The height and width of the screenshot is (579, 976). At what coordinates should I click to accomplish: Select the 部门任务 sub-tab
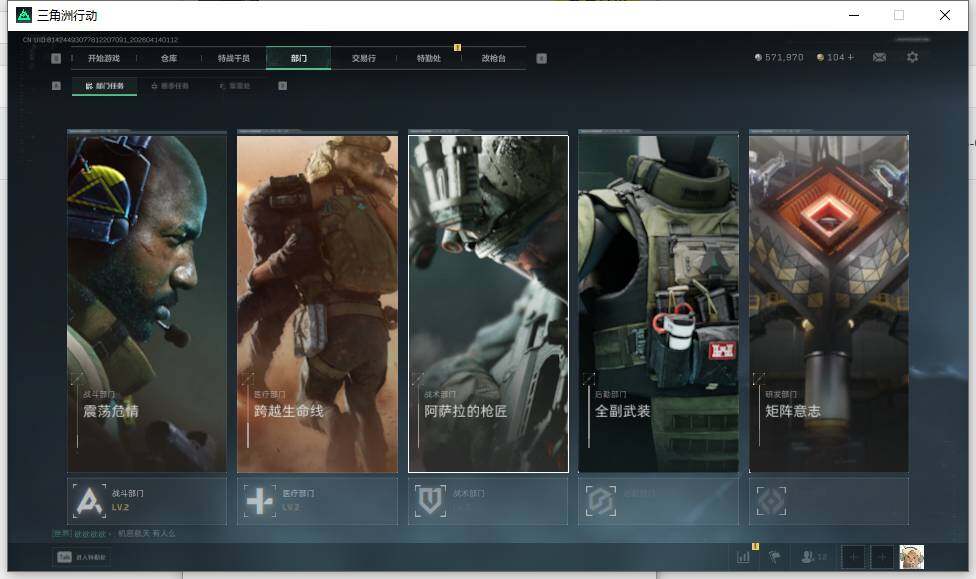tap(105, 86)
